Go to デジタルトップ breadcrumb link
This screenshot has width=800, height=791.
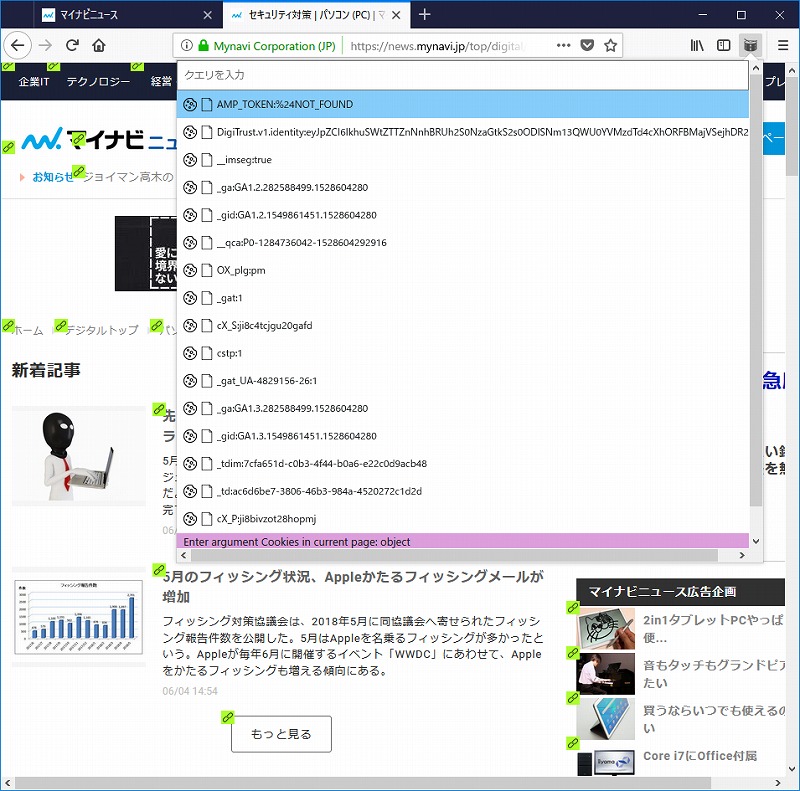click(x=102, y=330)
